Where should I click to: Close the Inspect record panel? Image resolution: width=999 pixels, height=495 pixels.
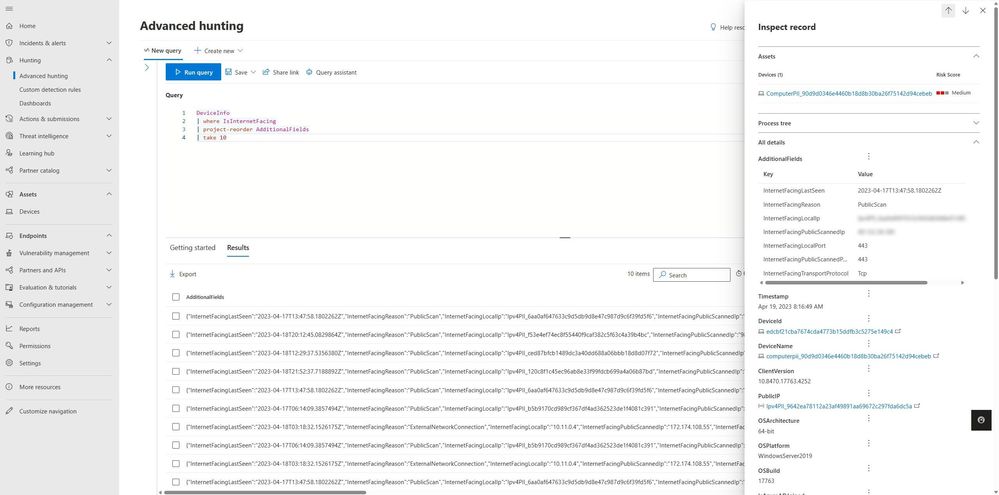click(x=982, y=10)
